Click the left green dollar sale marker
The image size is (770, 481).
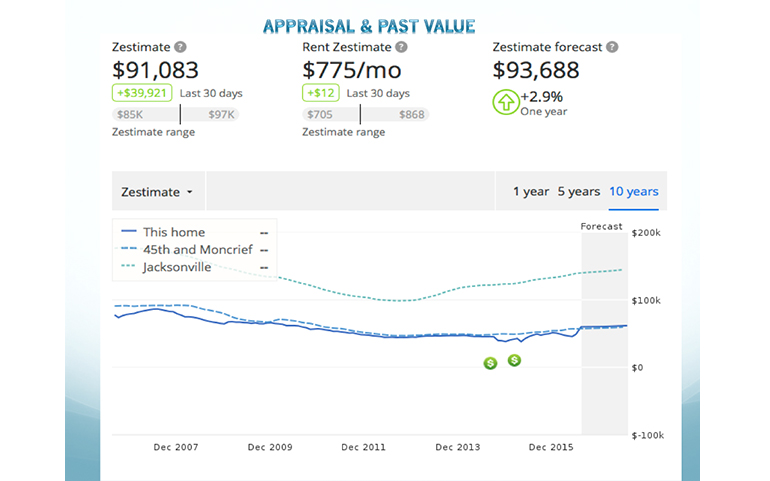coord(490,363)
